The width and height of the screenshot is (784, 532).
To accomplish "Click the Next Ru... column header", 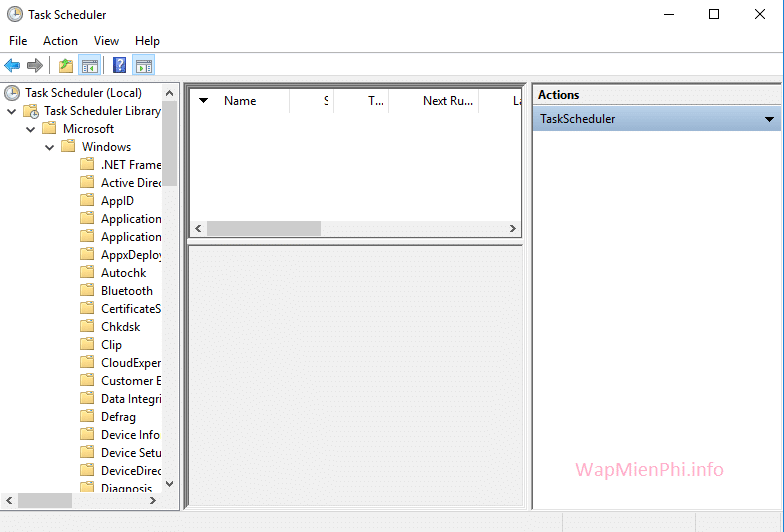I will pyautogui.click(x=434, y=101).
